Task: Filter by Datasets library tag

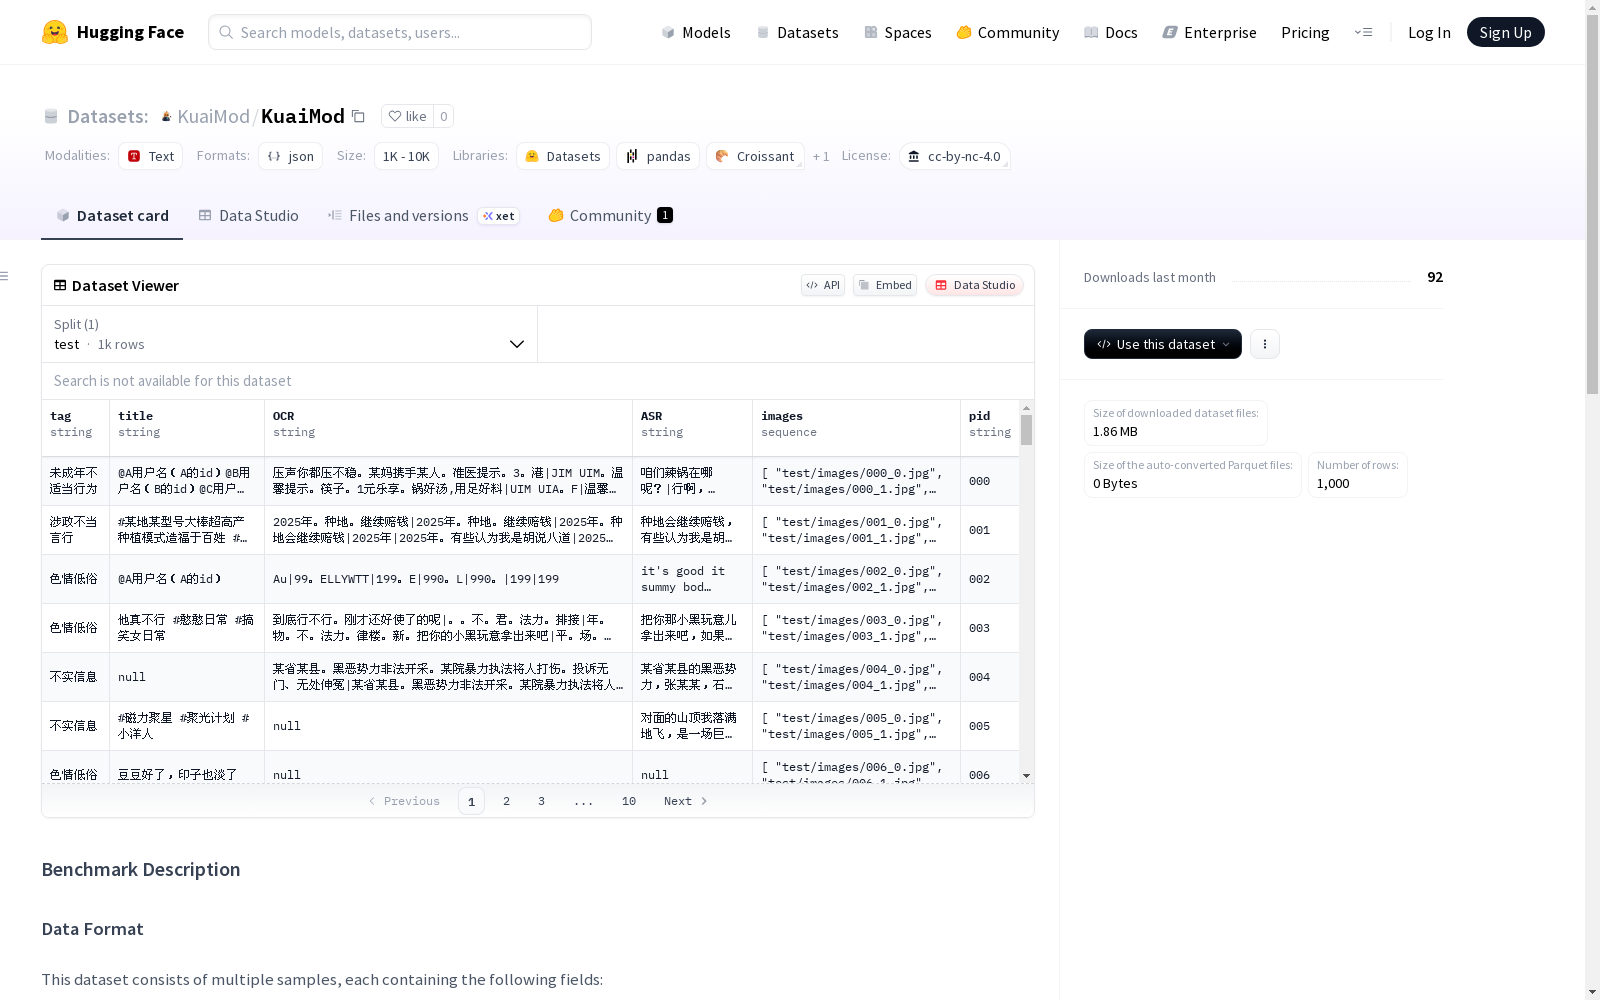Action: point(562,156)
